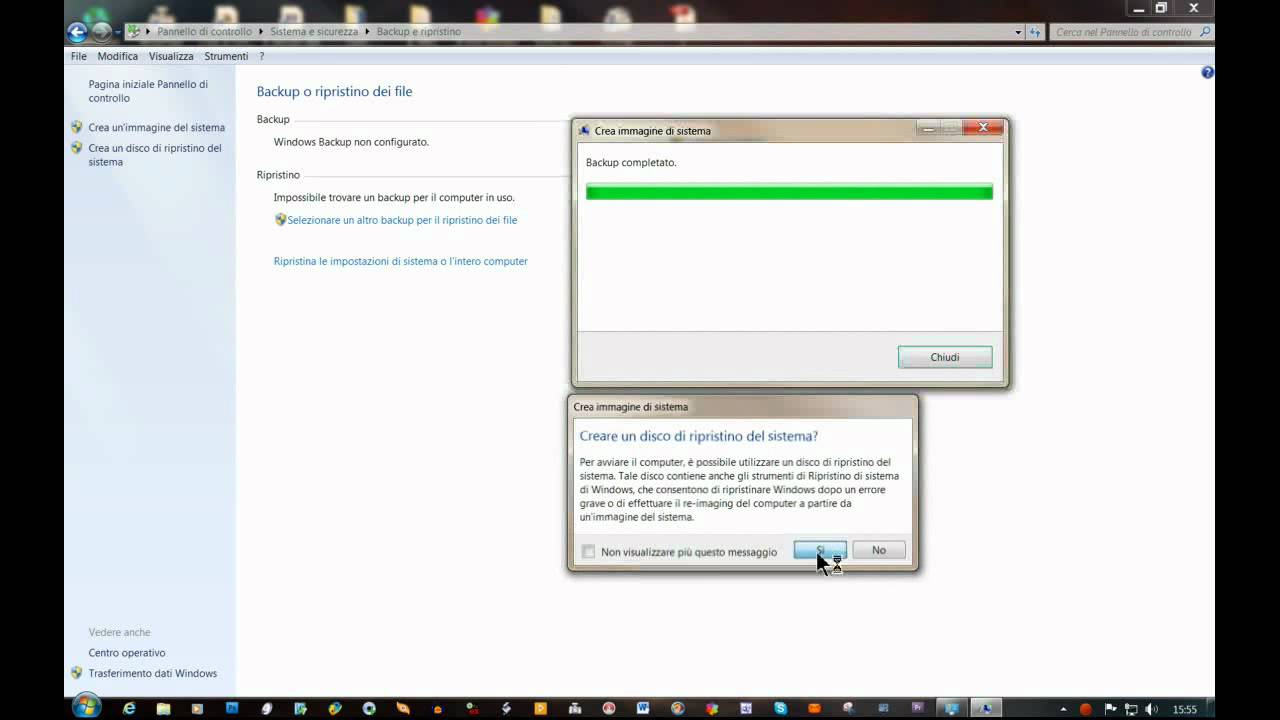Screen dimensions: 1280x720
Task: Open the Visualizza menu
Action: pyautogui.click(x=171, y=56)
